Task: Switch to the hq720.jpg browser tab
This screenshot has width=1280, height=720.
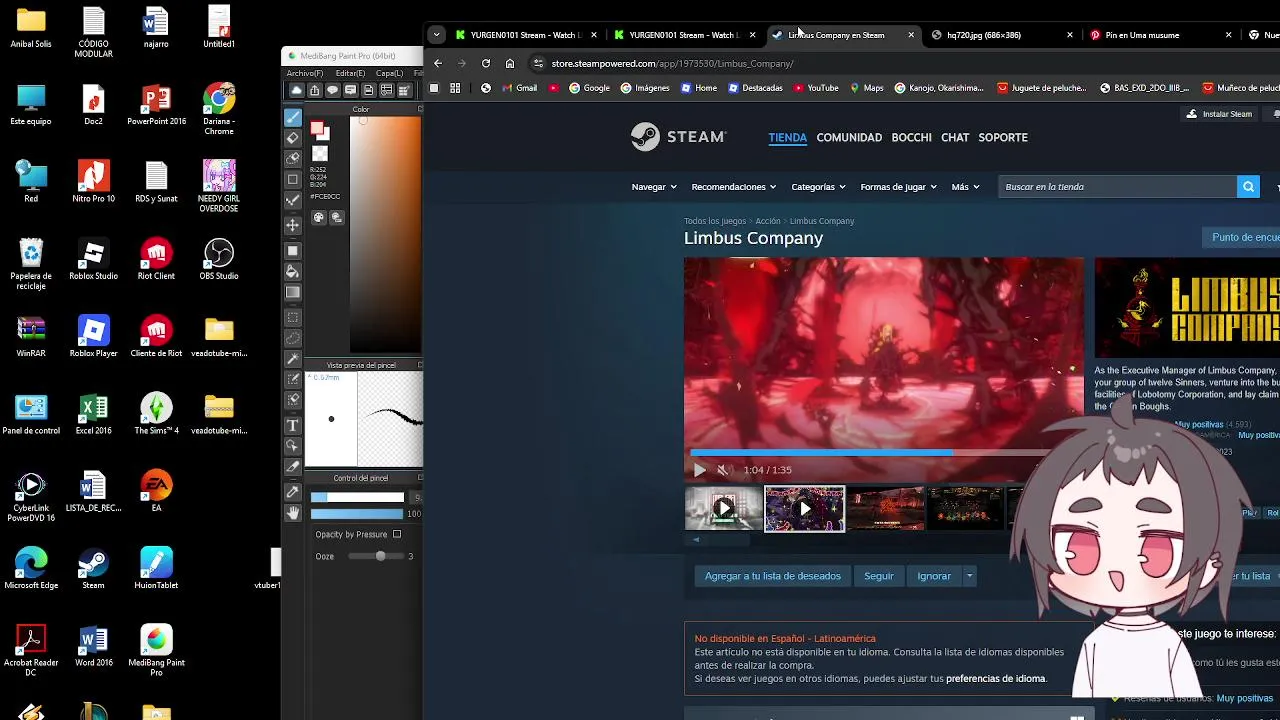Action: (1000, 35)
